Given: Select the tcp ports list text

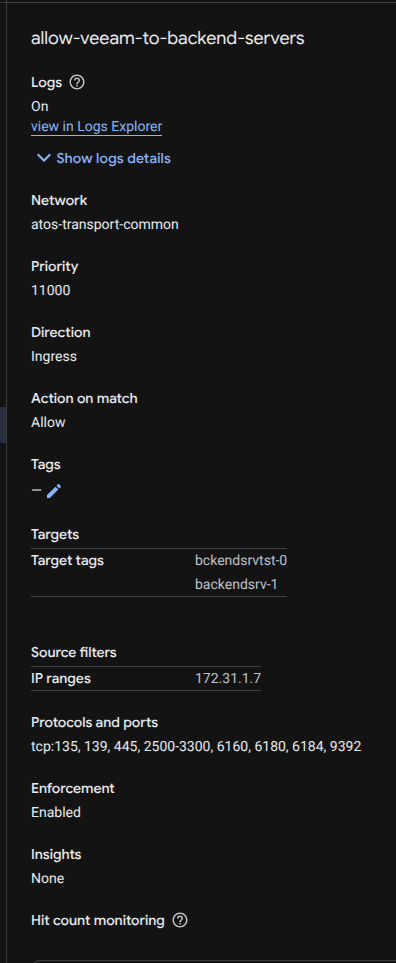Looking at the screenshot, I should pos(196,747).
